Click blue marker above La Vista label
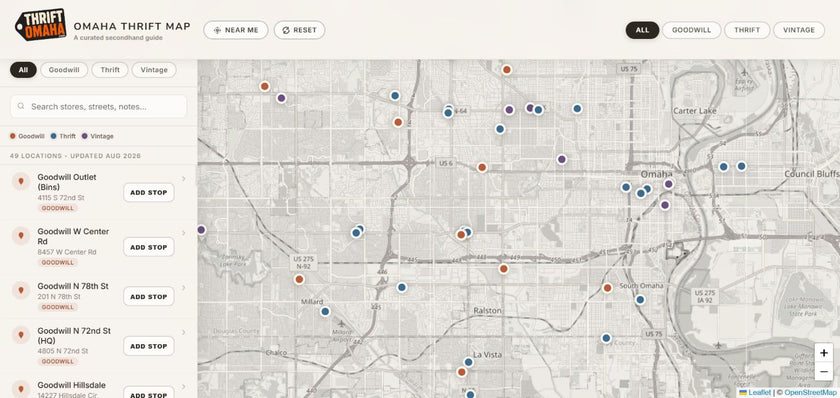The image size is (840, 398). click(468, 362)
